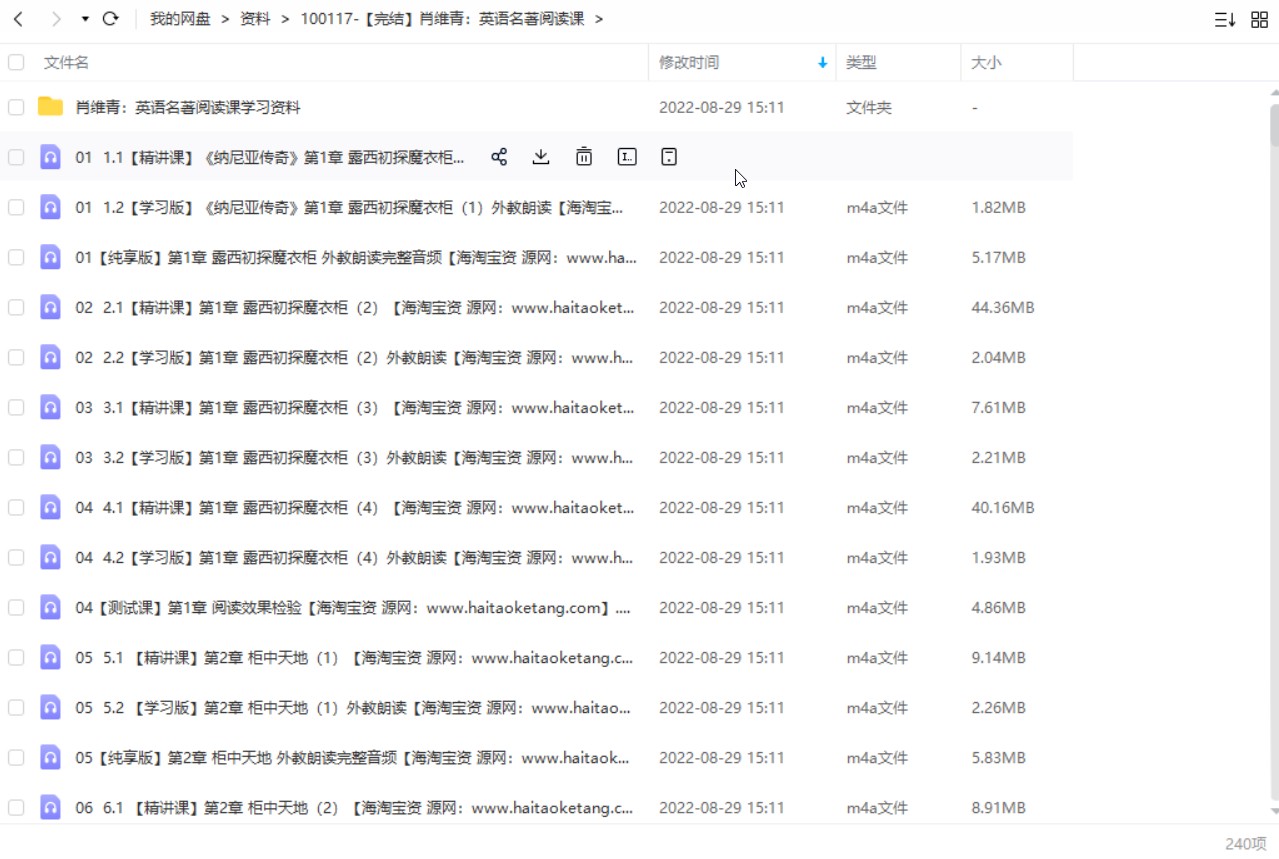Rename the hovered 1.1 精讲课 file
This screenshot has width=1279, height=859.
point(627,156)
